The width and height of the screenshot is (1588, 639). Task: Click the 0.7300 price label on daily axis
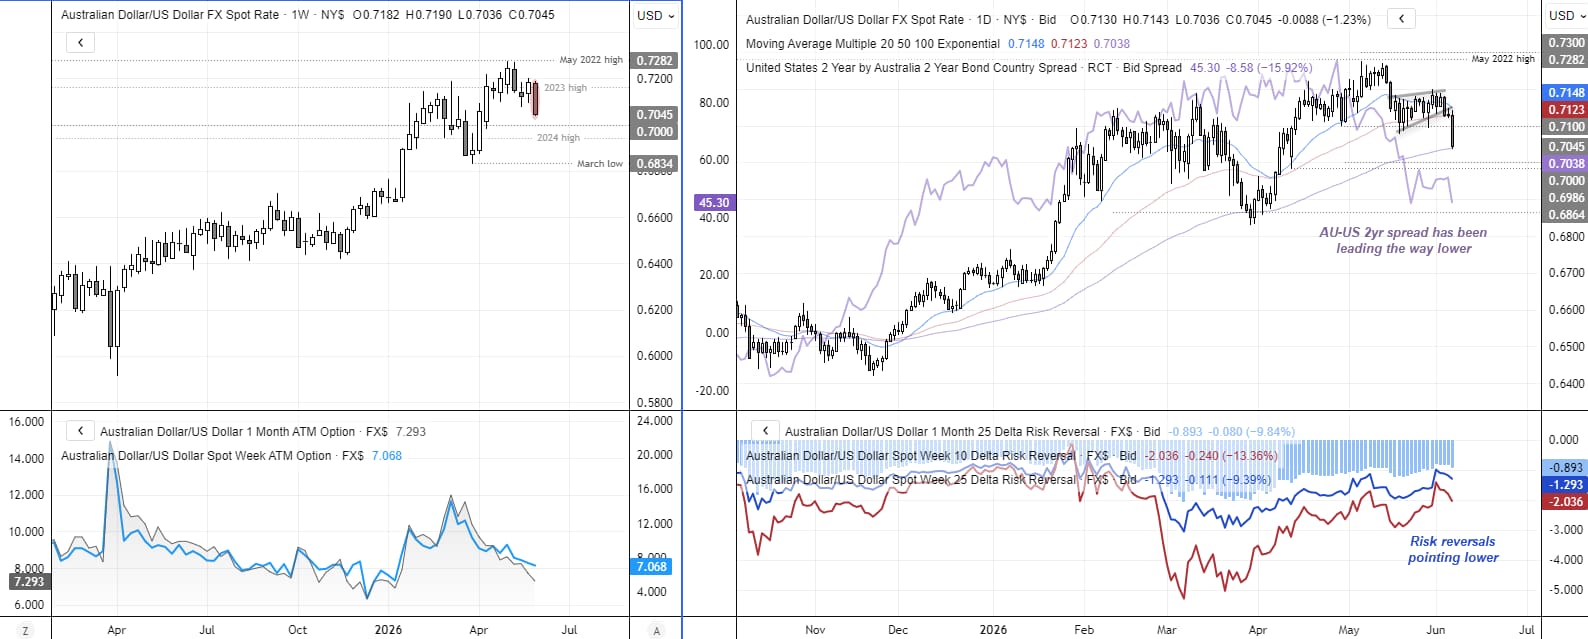pos(1566,42)
